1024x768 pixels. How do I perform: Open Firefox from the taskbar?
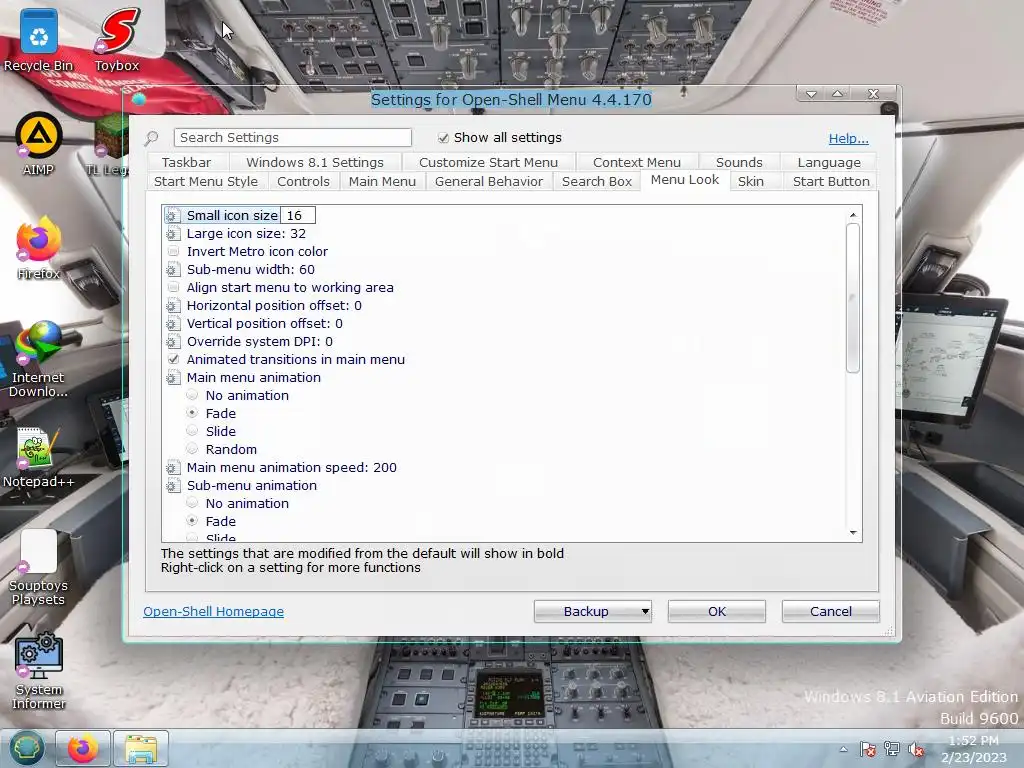83,748
